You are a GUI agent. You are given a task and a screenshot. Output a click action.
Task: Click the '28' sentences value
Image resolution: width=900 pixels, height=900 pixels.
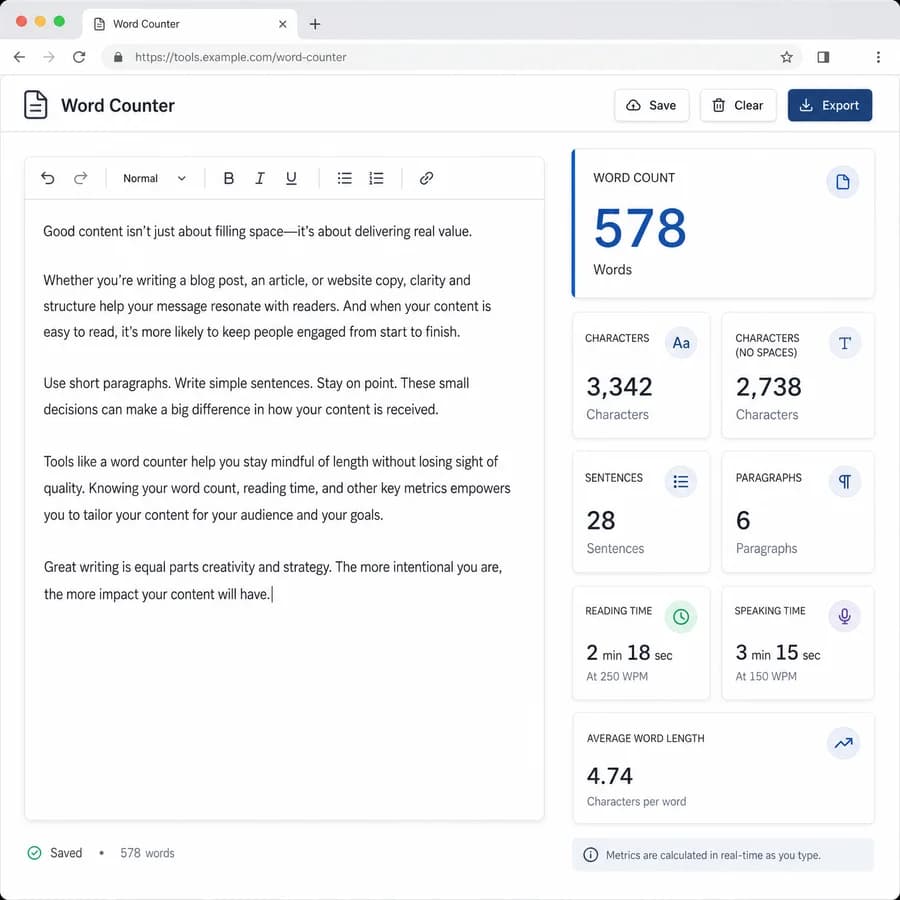tap(601, 521)
